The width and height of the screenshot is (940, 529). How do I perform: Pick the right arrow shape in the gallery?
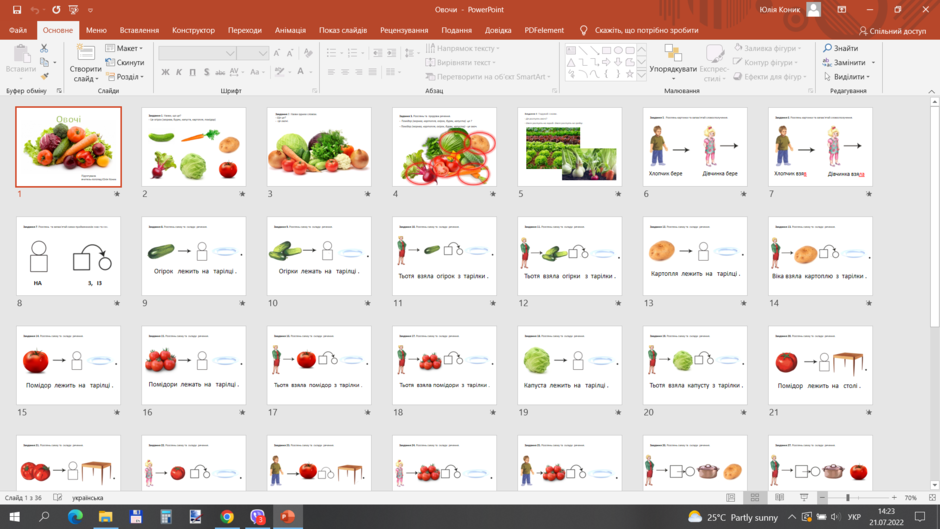[x=606, y=62]
